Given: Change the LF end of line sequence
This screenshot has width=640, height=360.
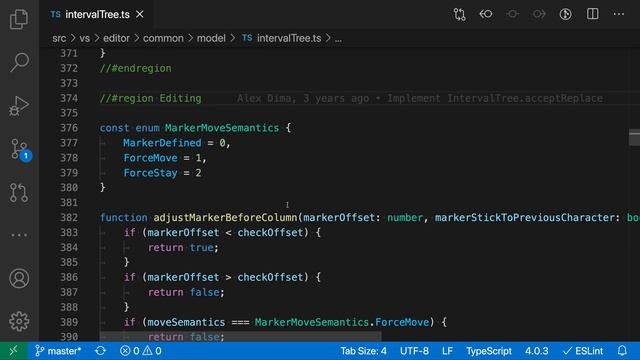Looking at the screenshot, I should coord(447,351).
